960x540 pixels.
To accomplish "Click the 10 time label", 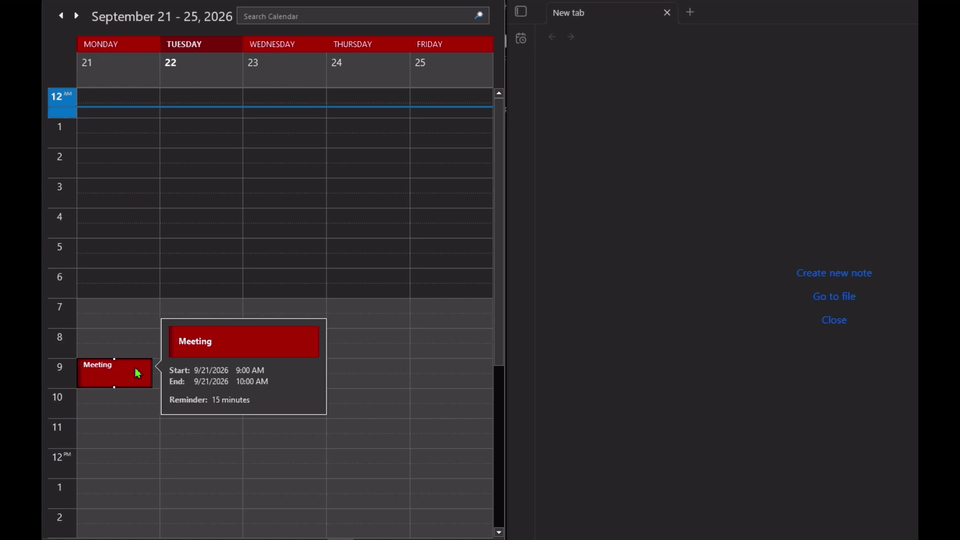I will 57,397.
